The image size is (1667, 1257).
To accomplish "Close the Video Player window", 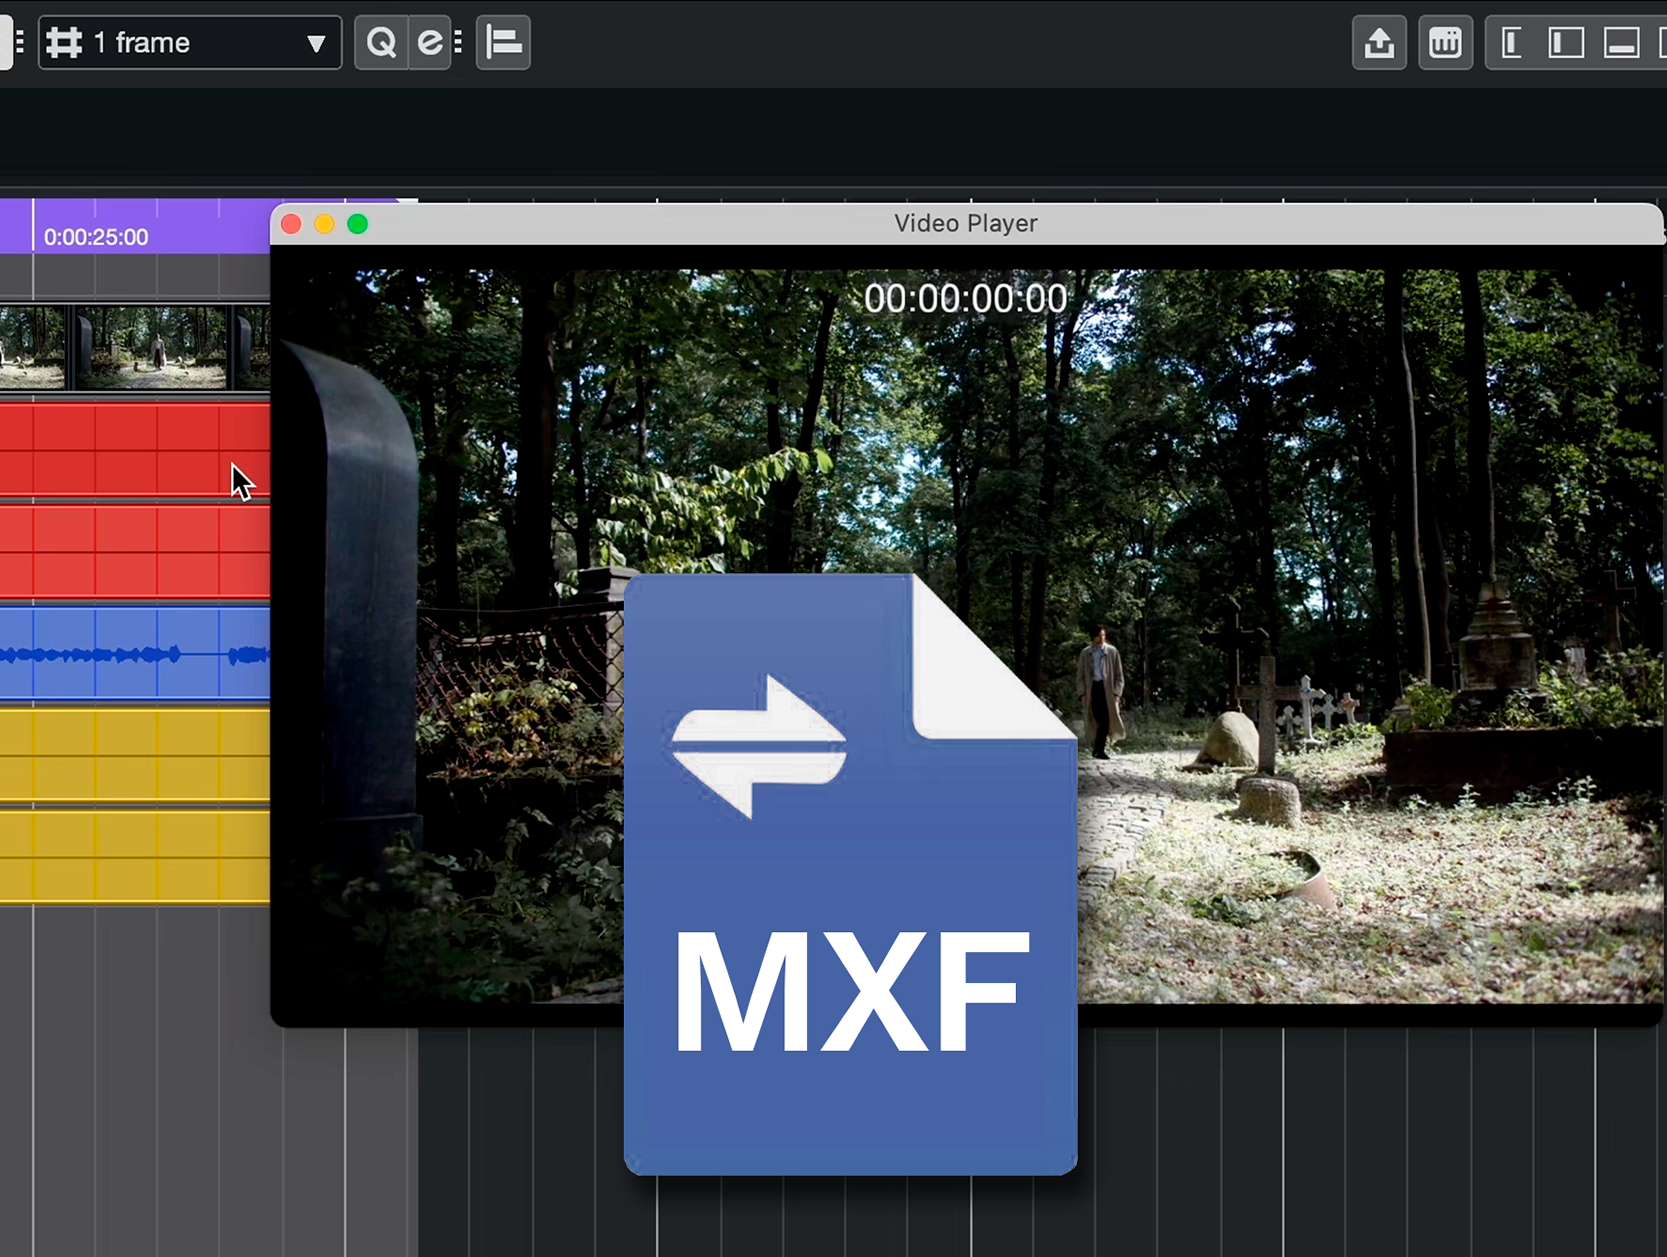I will click(291, 224).
